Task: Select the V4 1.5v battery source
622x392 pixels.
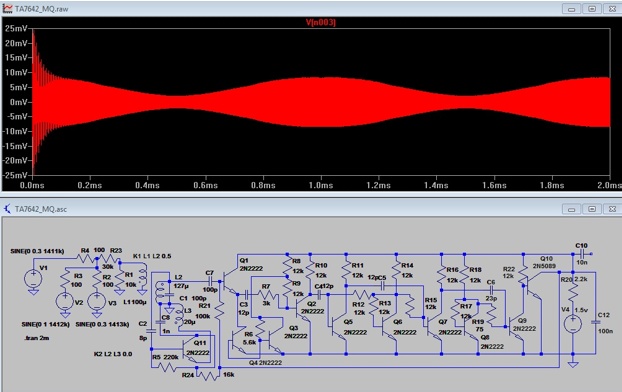Action: tap(573, 324)
